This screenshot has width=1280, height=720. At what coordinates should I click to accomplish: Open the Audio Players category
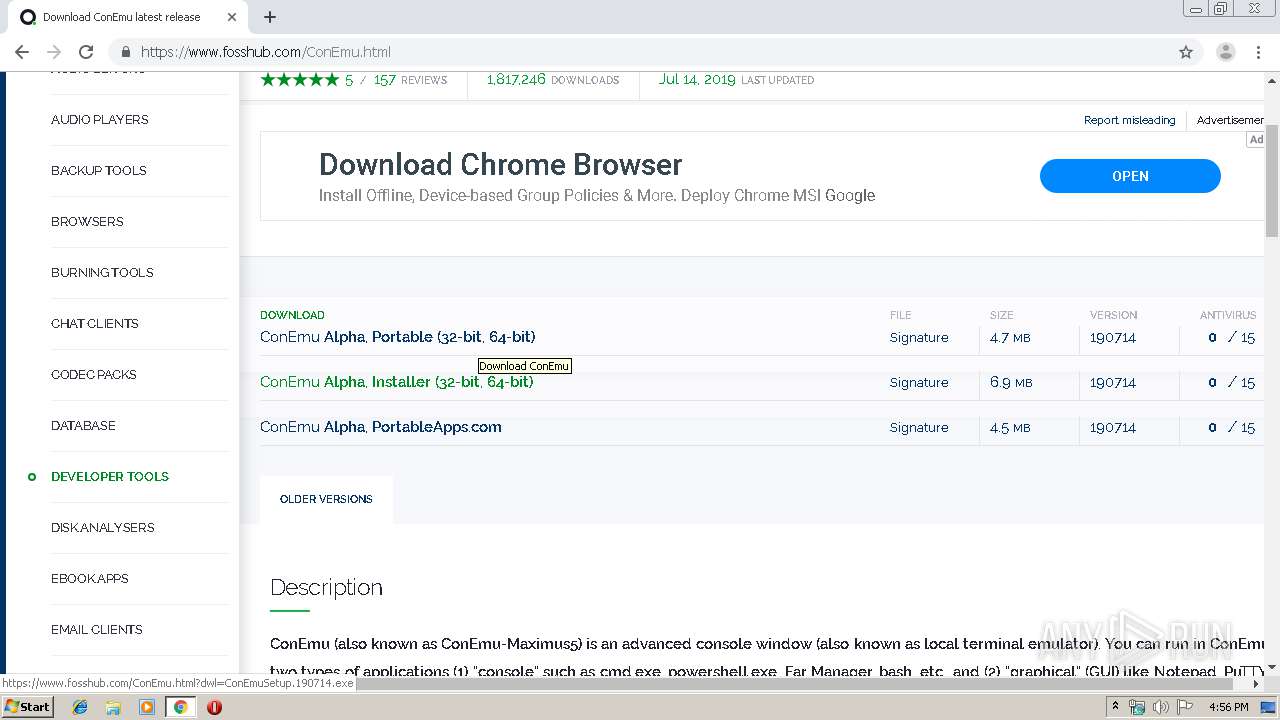[x=99, y=120]
